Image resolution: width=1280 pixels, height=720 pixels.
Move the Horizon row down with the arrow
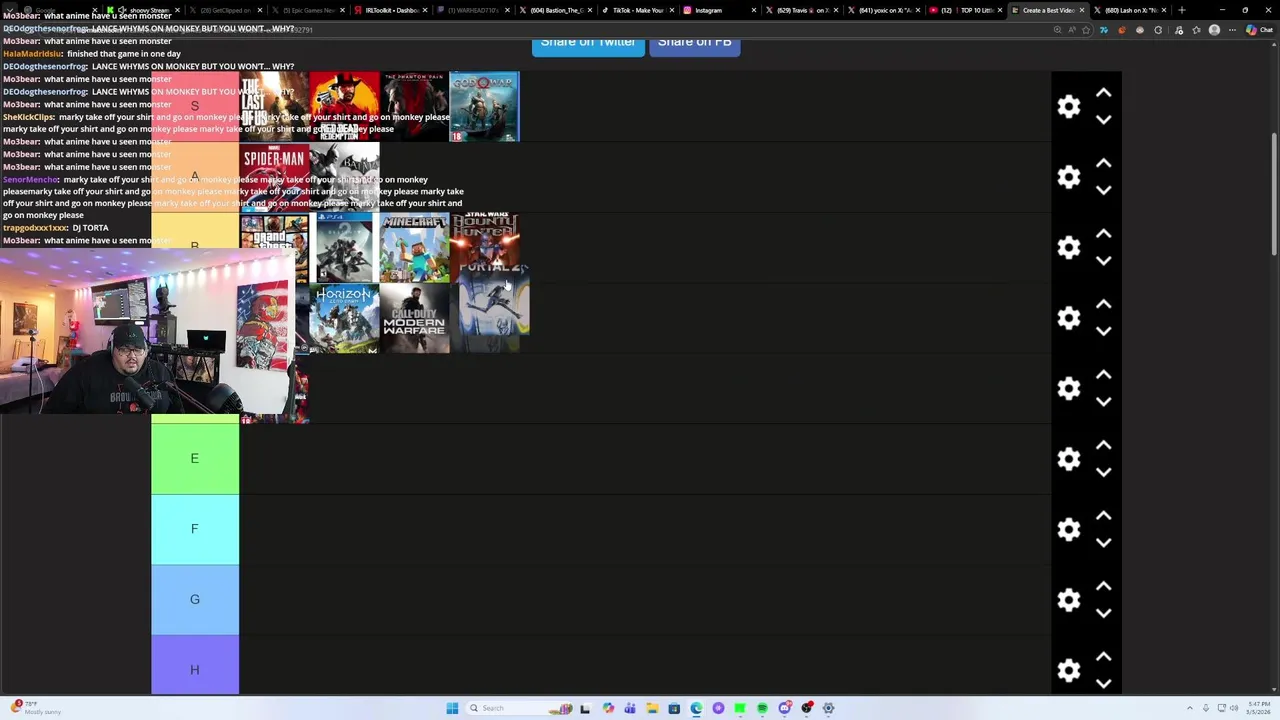coord(1103,331)
